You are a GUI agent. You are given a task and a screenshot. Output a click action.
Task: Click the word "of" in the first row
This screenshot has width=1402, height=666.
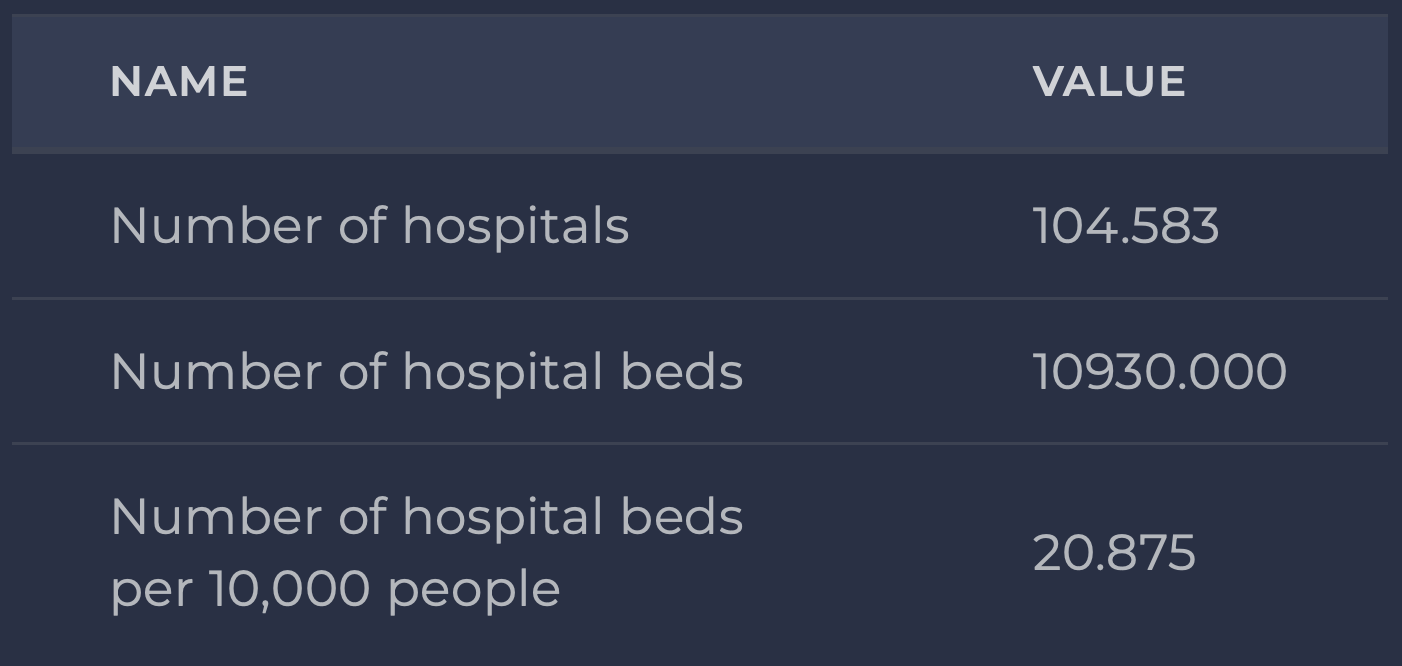362,226
